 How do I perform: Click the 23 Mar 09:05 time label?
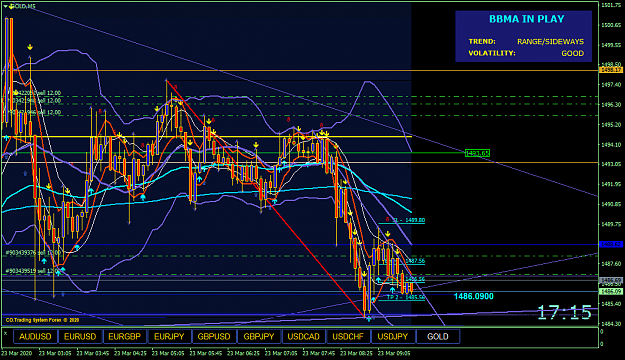click(x=394, y=353)
